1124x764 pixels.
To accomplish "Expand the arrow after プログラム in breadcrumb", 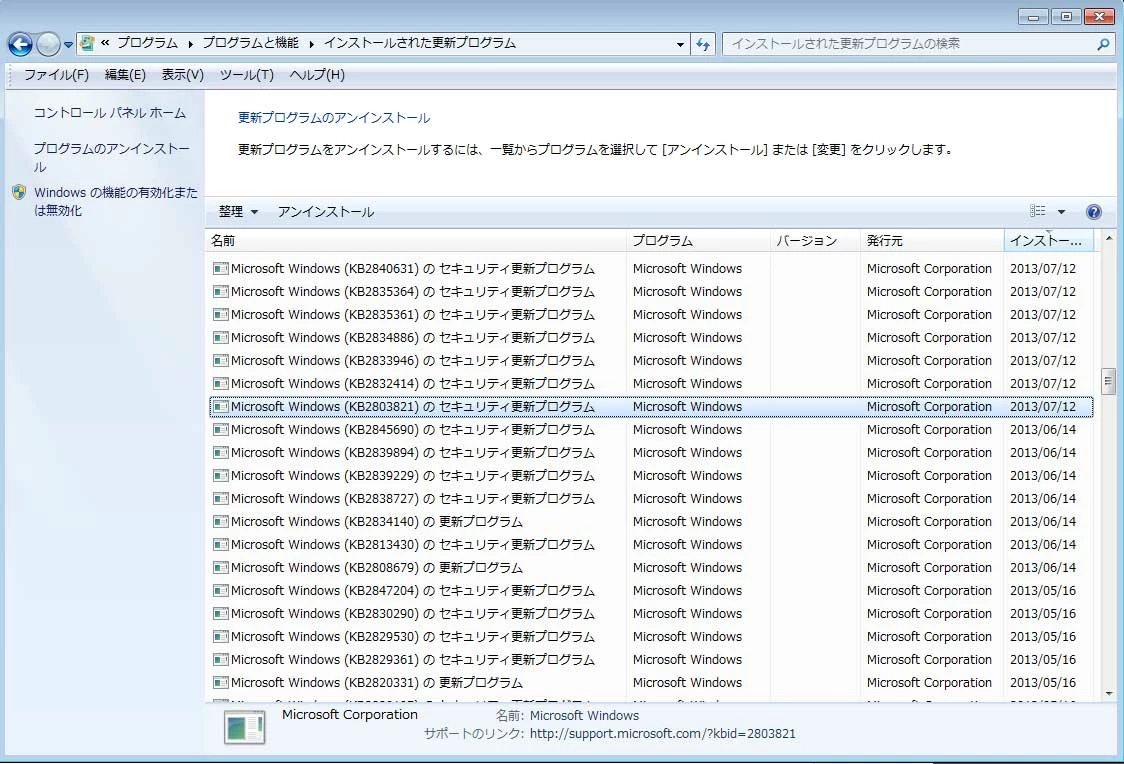I will tap(191, 44).
